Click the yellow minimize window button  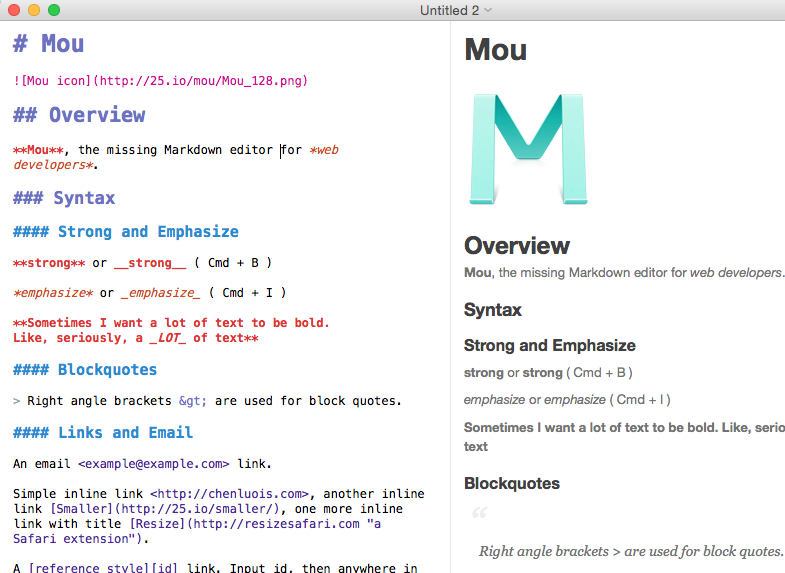[34, 10]
